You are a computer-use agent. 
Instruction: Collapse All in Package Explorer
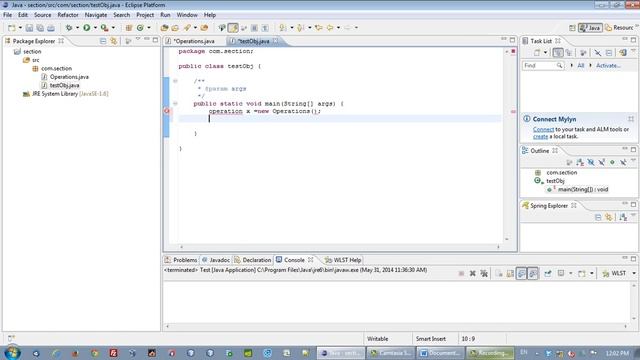point(103,41)
